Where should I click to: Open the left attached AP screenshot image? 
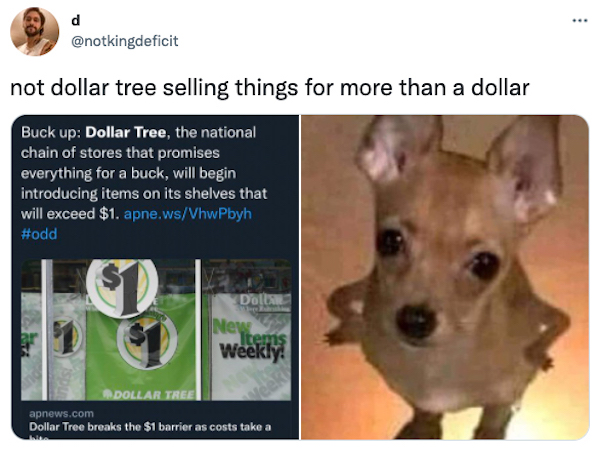tap(155, 277)
